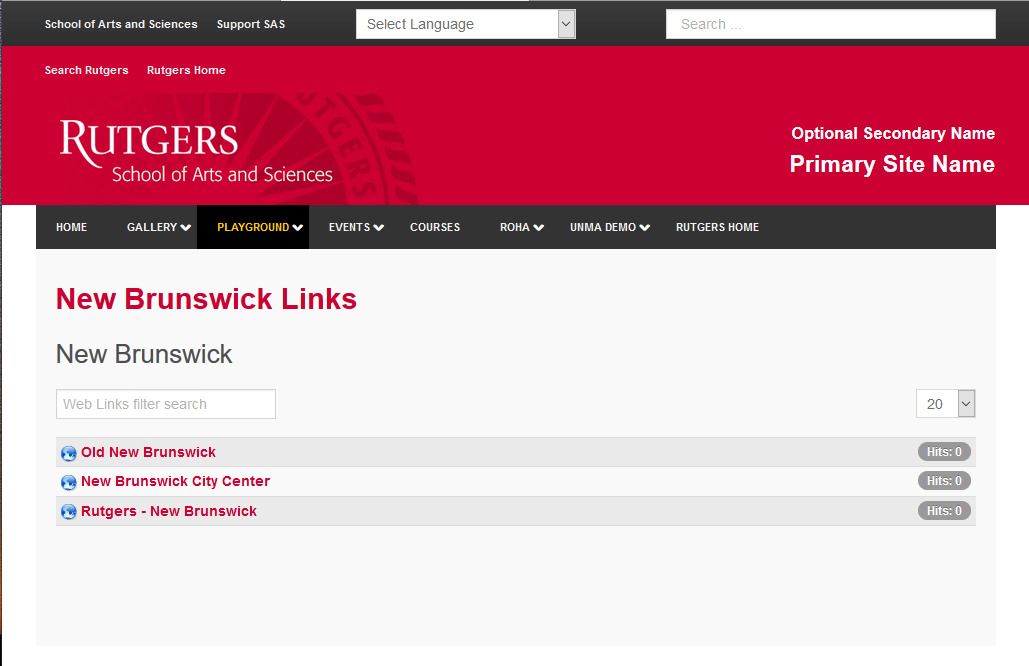Open the New Brunswick City Center link
This screenshot has width=1029, height=666.
coord(175,481)
